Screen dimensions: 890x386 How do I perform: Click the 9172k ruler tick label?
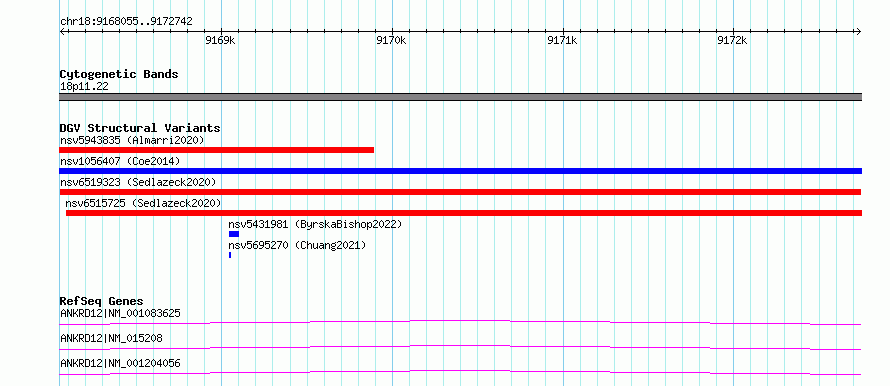coord(733,40)
